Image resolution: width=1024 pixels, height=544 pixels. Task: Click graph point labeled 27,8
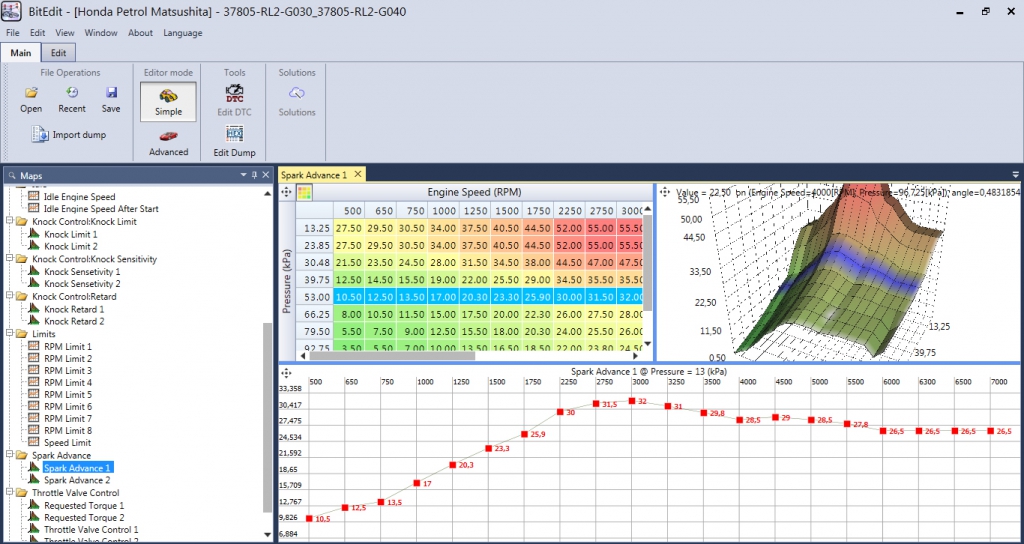847,424
